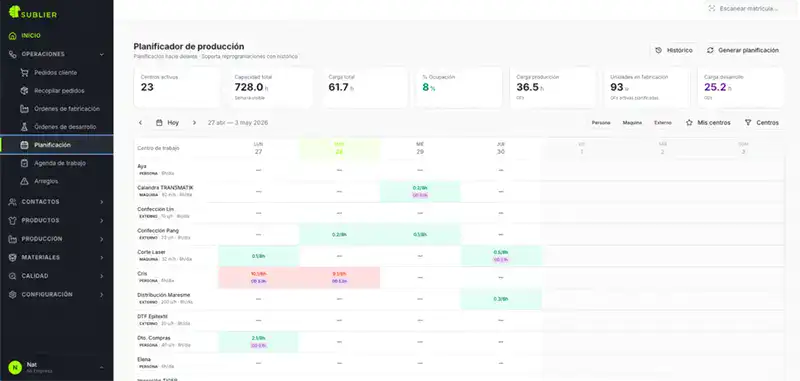Click the Órdenes de fabricación factory icon
Screen dimensions: 800x381
(x=24, y=109)
